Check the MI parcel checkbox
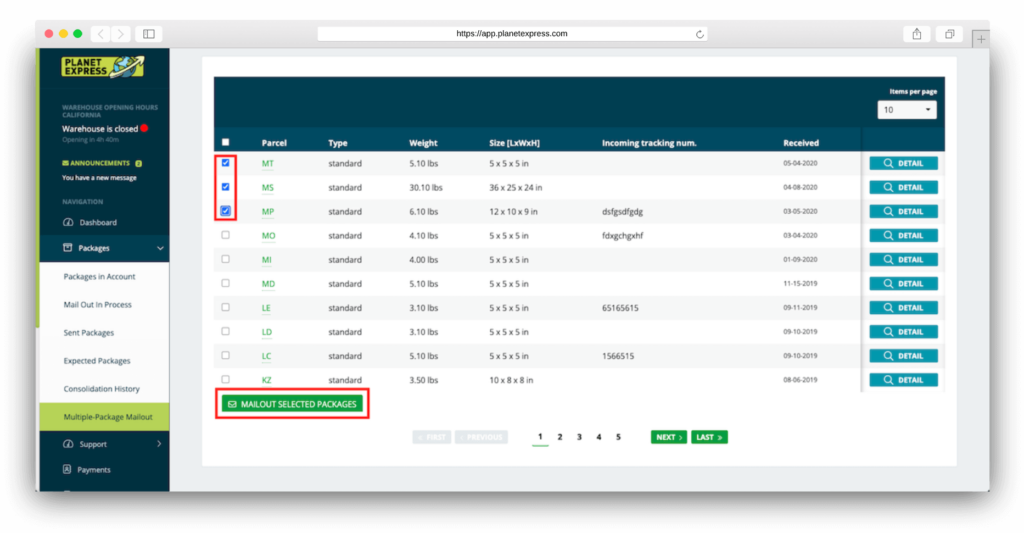 coord(225,259)
